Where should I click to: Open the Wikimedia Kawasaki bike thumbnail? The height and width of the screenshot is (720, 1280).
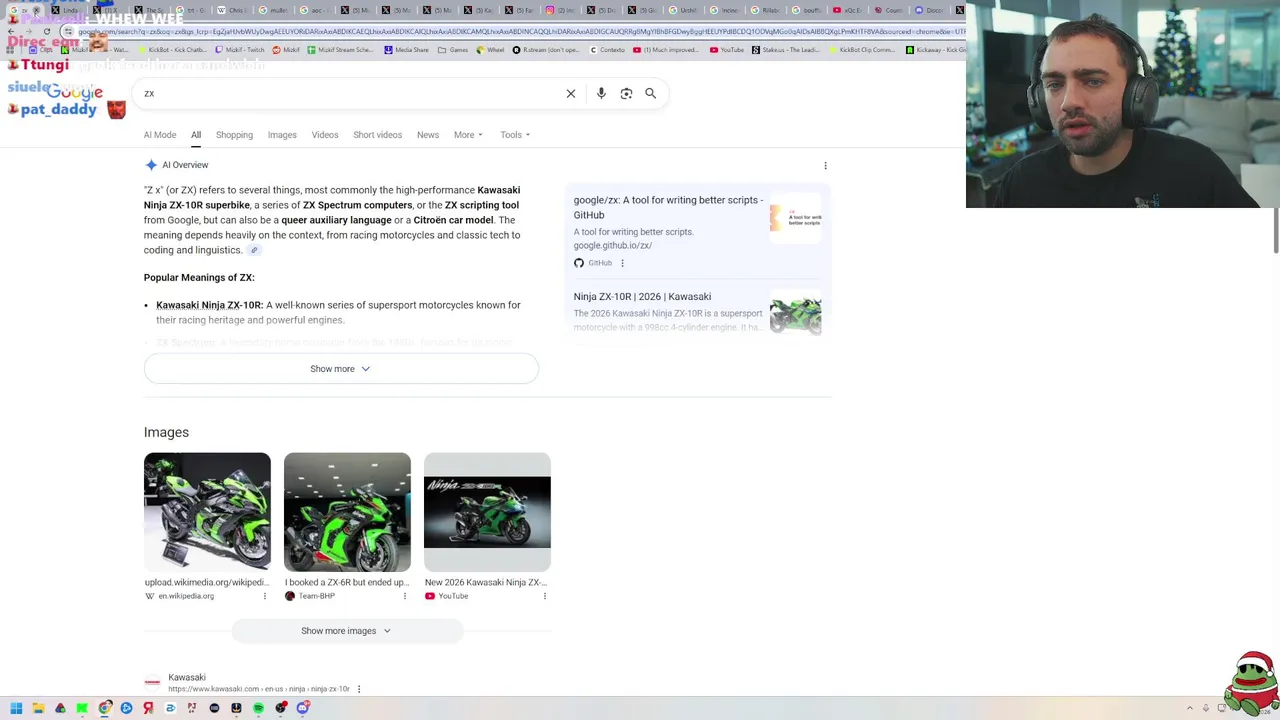tap(207, 512)
